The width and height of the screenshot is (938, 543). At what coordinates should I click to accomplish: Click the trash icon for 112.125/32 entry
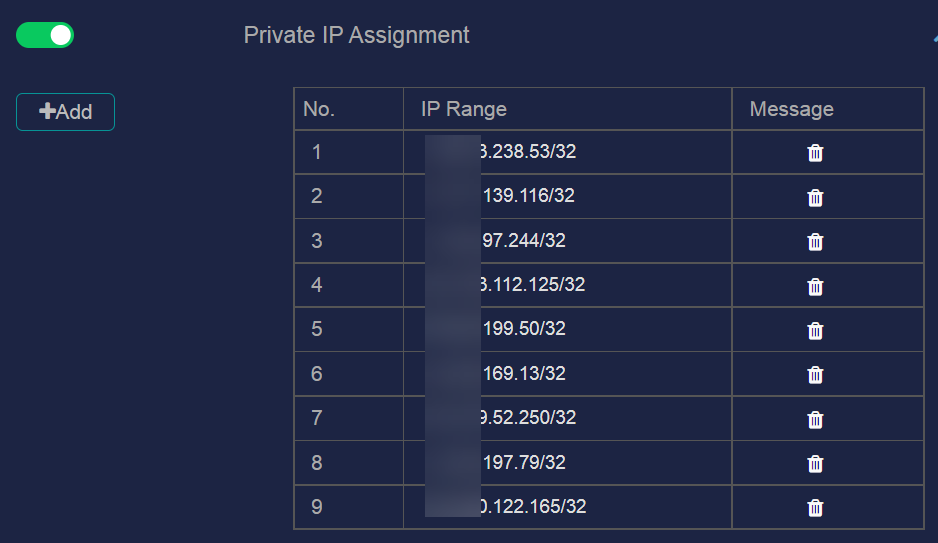pyautogui.click(x=815, y=286)
